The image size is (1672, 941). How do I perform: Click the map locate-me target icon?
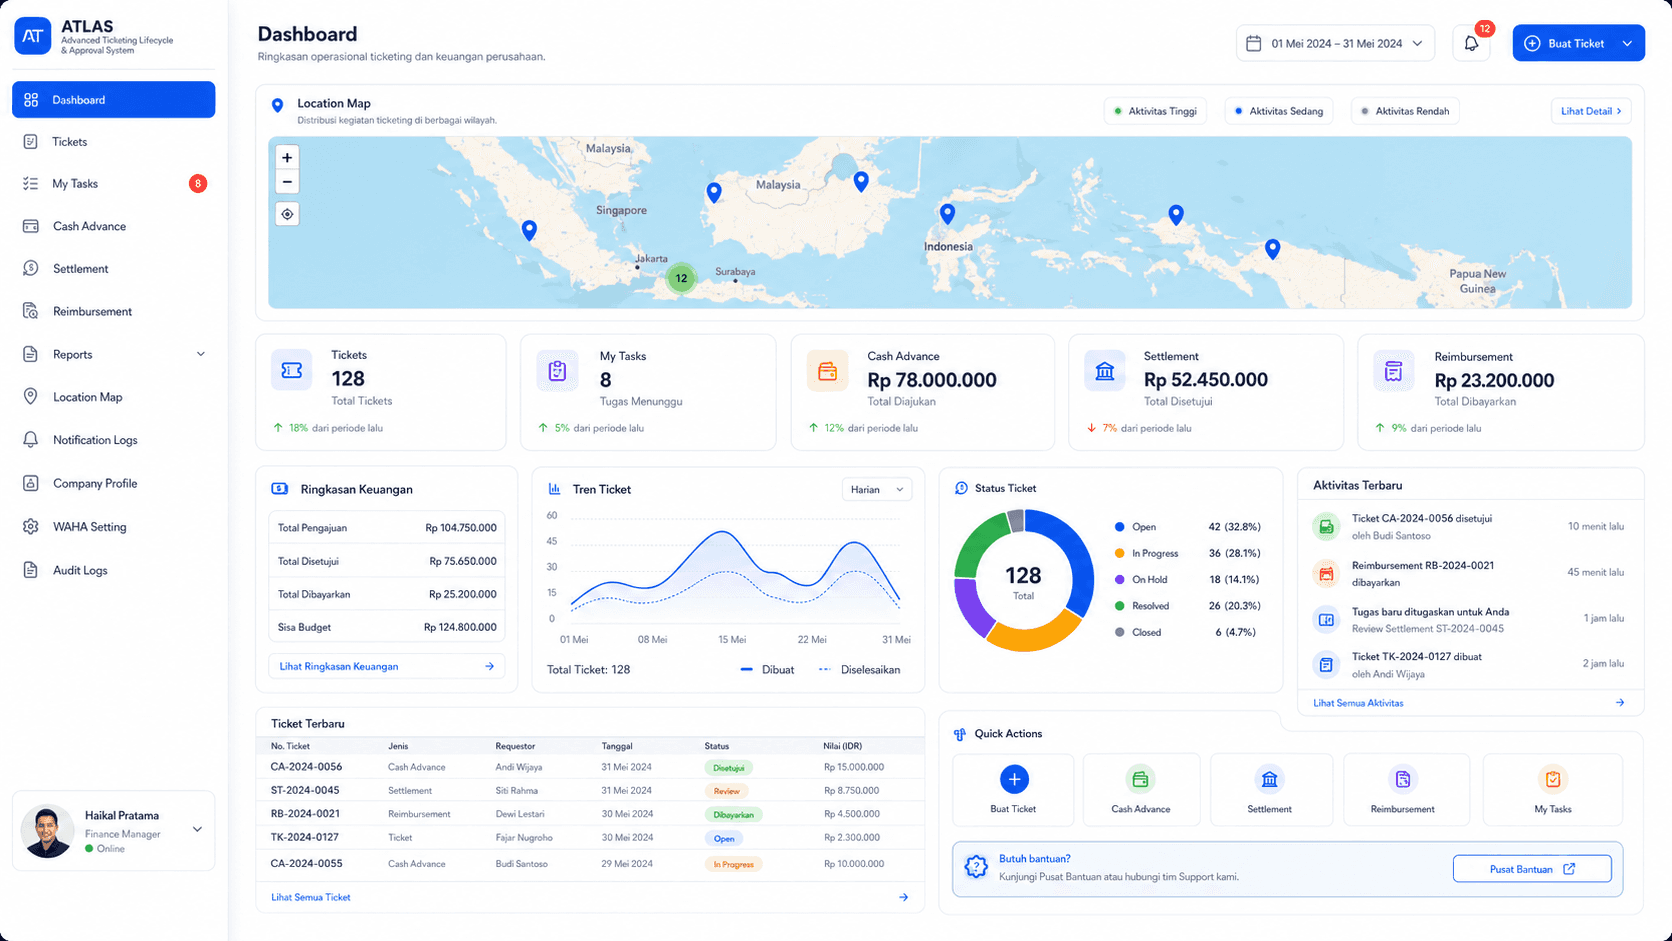(x=287, y=214)
